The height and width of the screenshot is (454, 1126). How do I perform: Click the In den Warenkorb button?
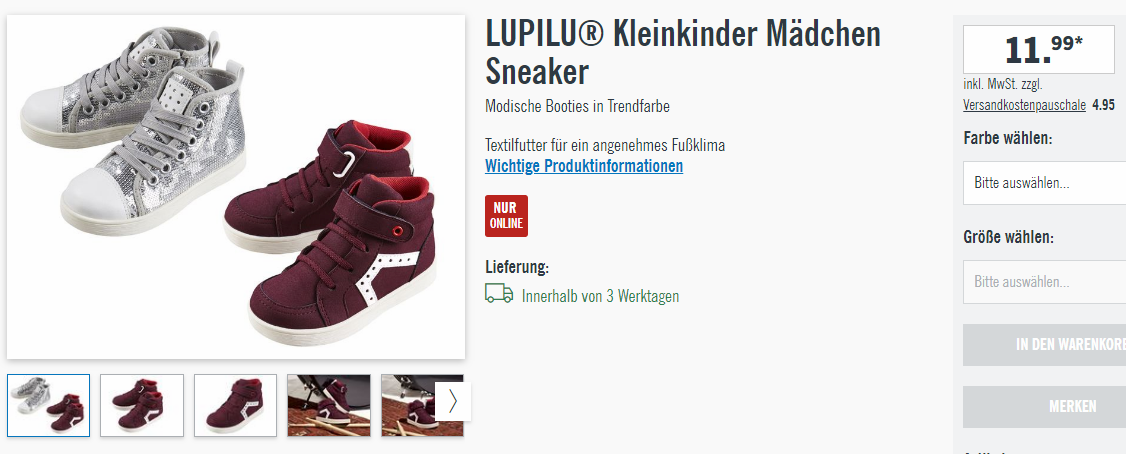pyautogui.click(x=1045, y=345)
